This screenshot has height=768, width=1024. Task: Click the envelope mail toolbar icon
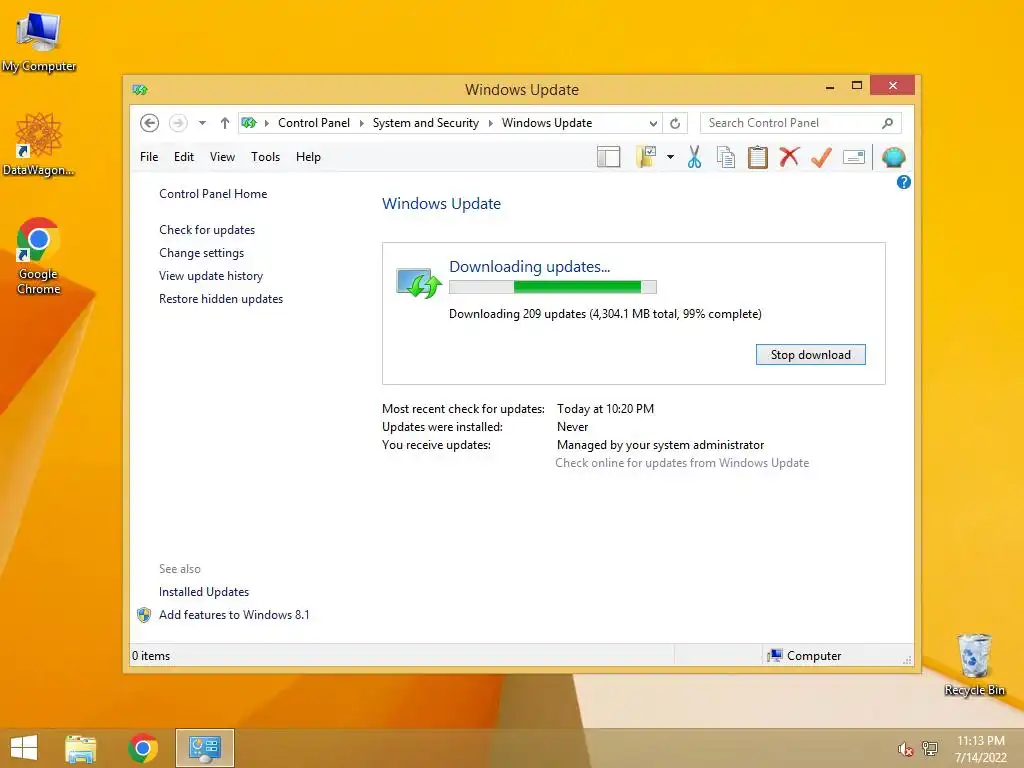click(x=854, y=157)
